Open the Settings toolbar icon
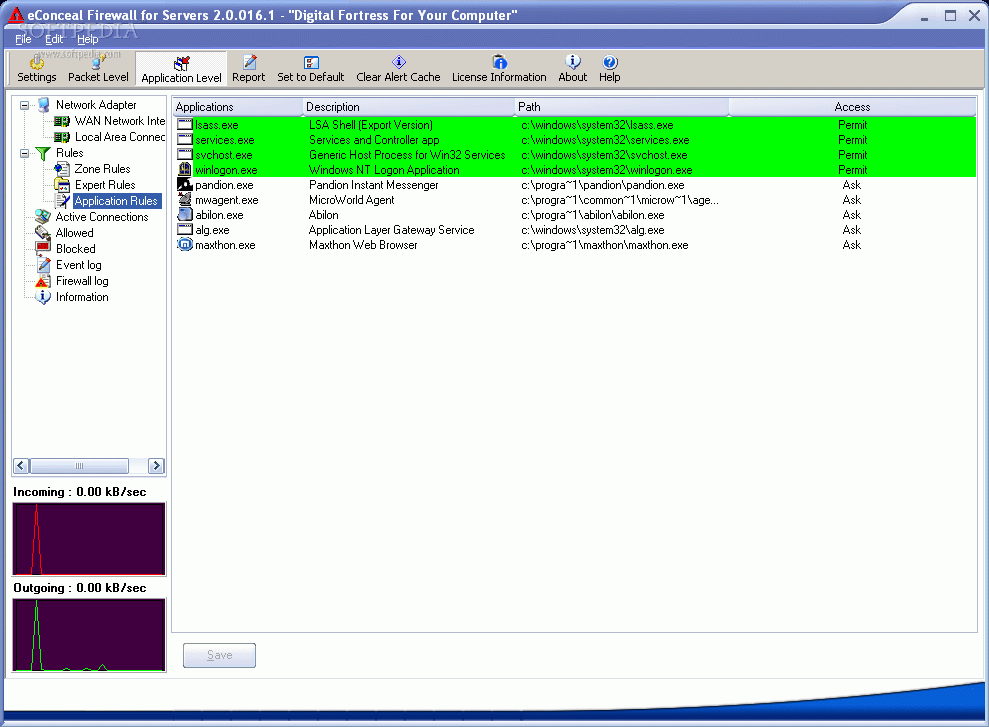The height and width of the screenshot is (727, 989). 37,62
